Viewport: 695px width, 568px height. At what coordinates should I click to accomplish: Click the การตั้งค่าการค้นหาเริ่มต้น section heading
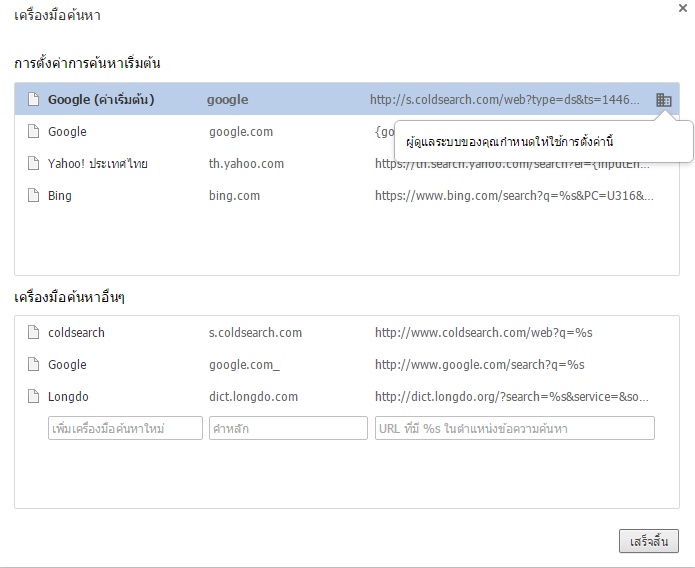87,63
